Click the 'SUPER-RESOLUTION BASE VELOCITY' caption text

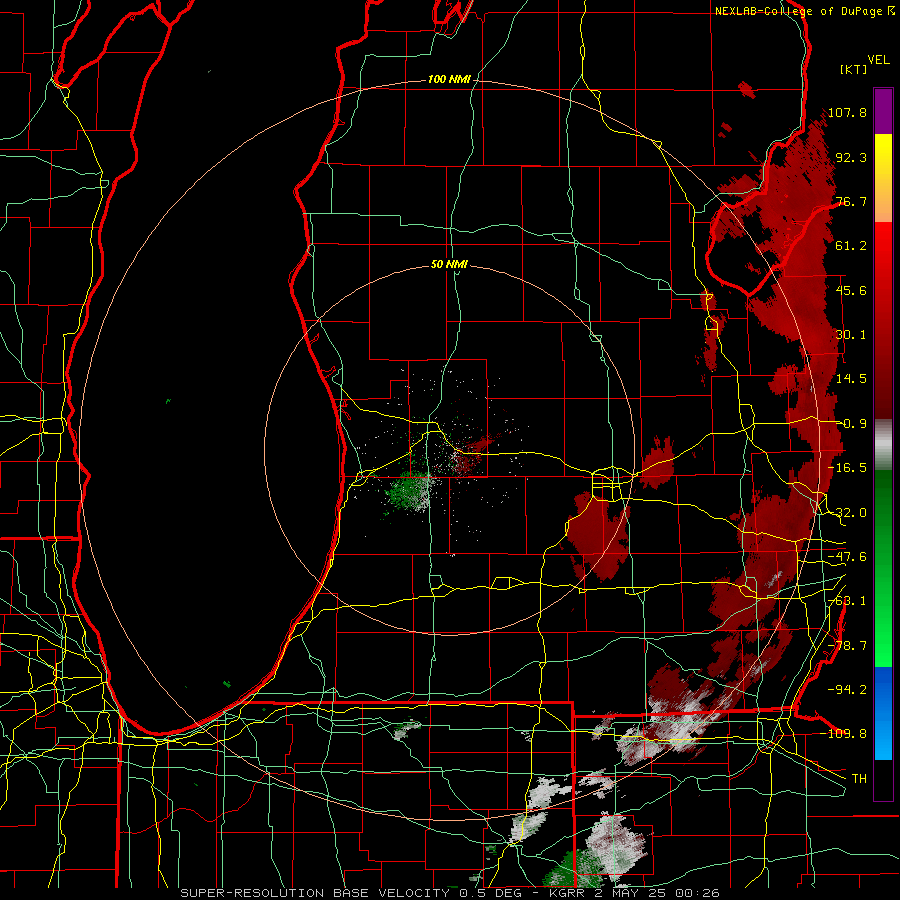(315, 893)
